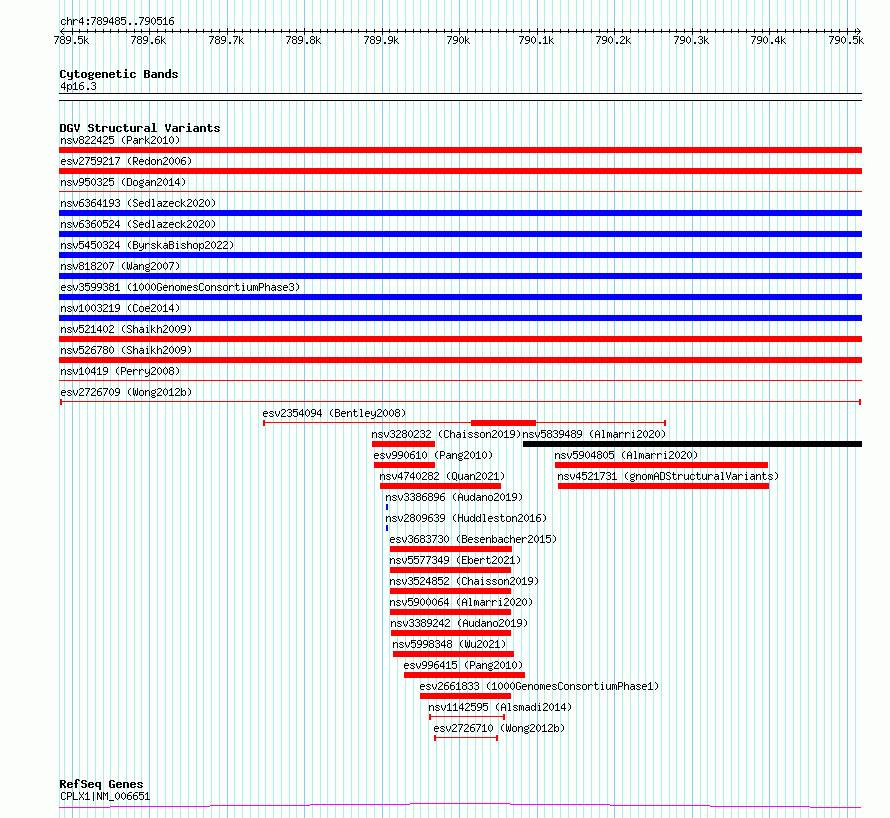Screen dimensions: 890x818
Task: Click esv3599381 (1000GenomesConsortiumPhase3) label
Action: [180, 287]
